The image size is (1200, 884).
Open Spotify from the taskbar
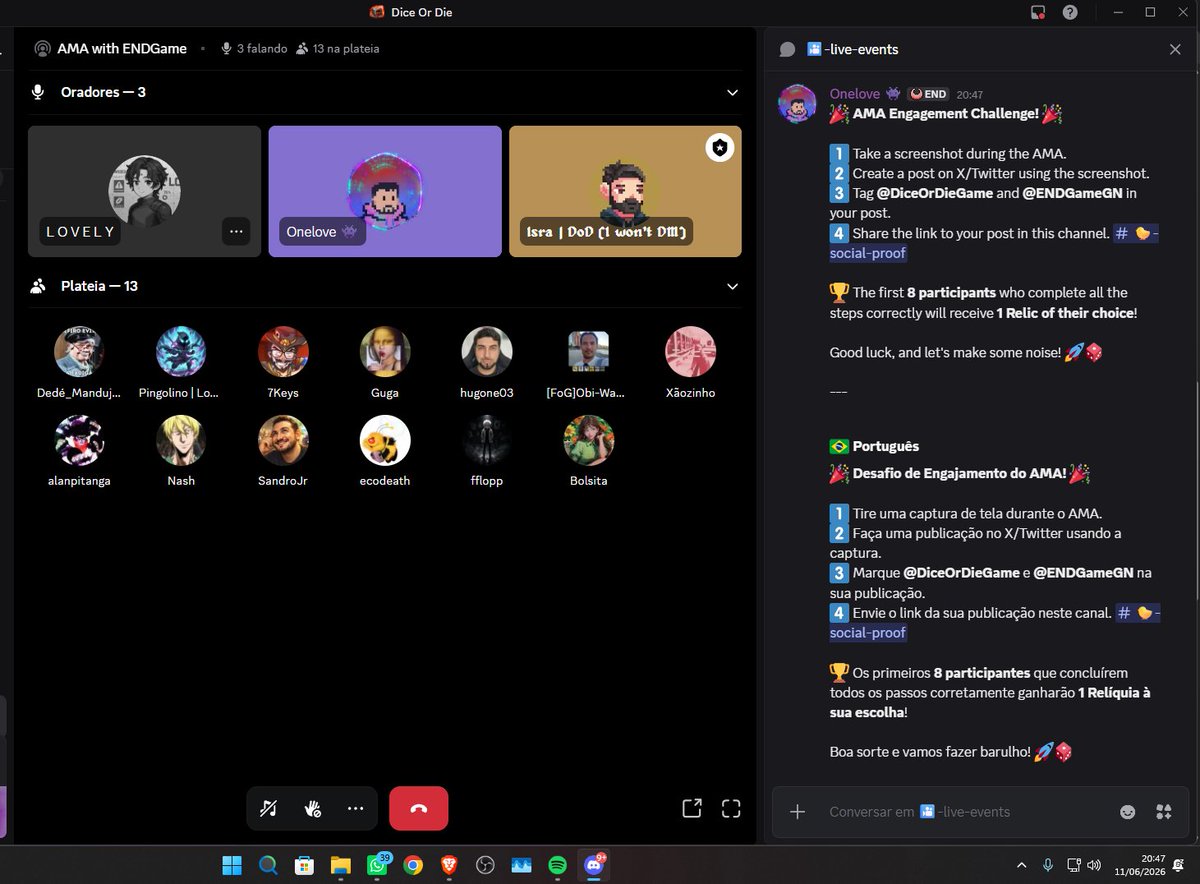pos(558,865)
